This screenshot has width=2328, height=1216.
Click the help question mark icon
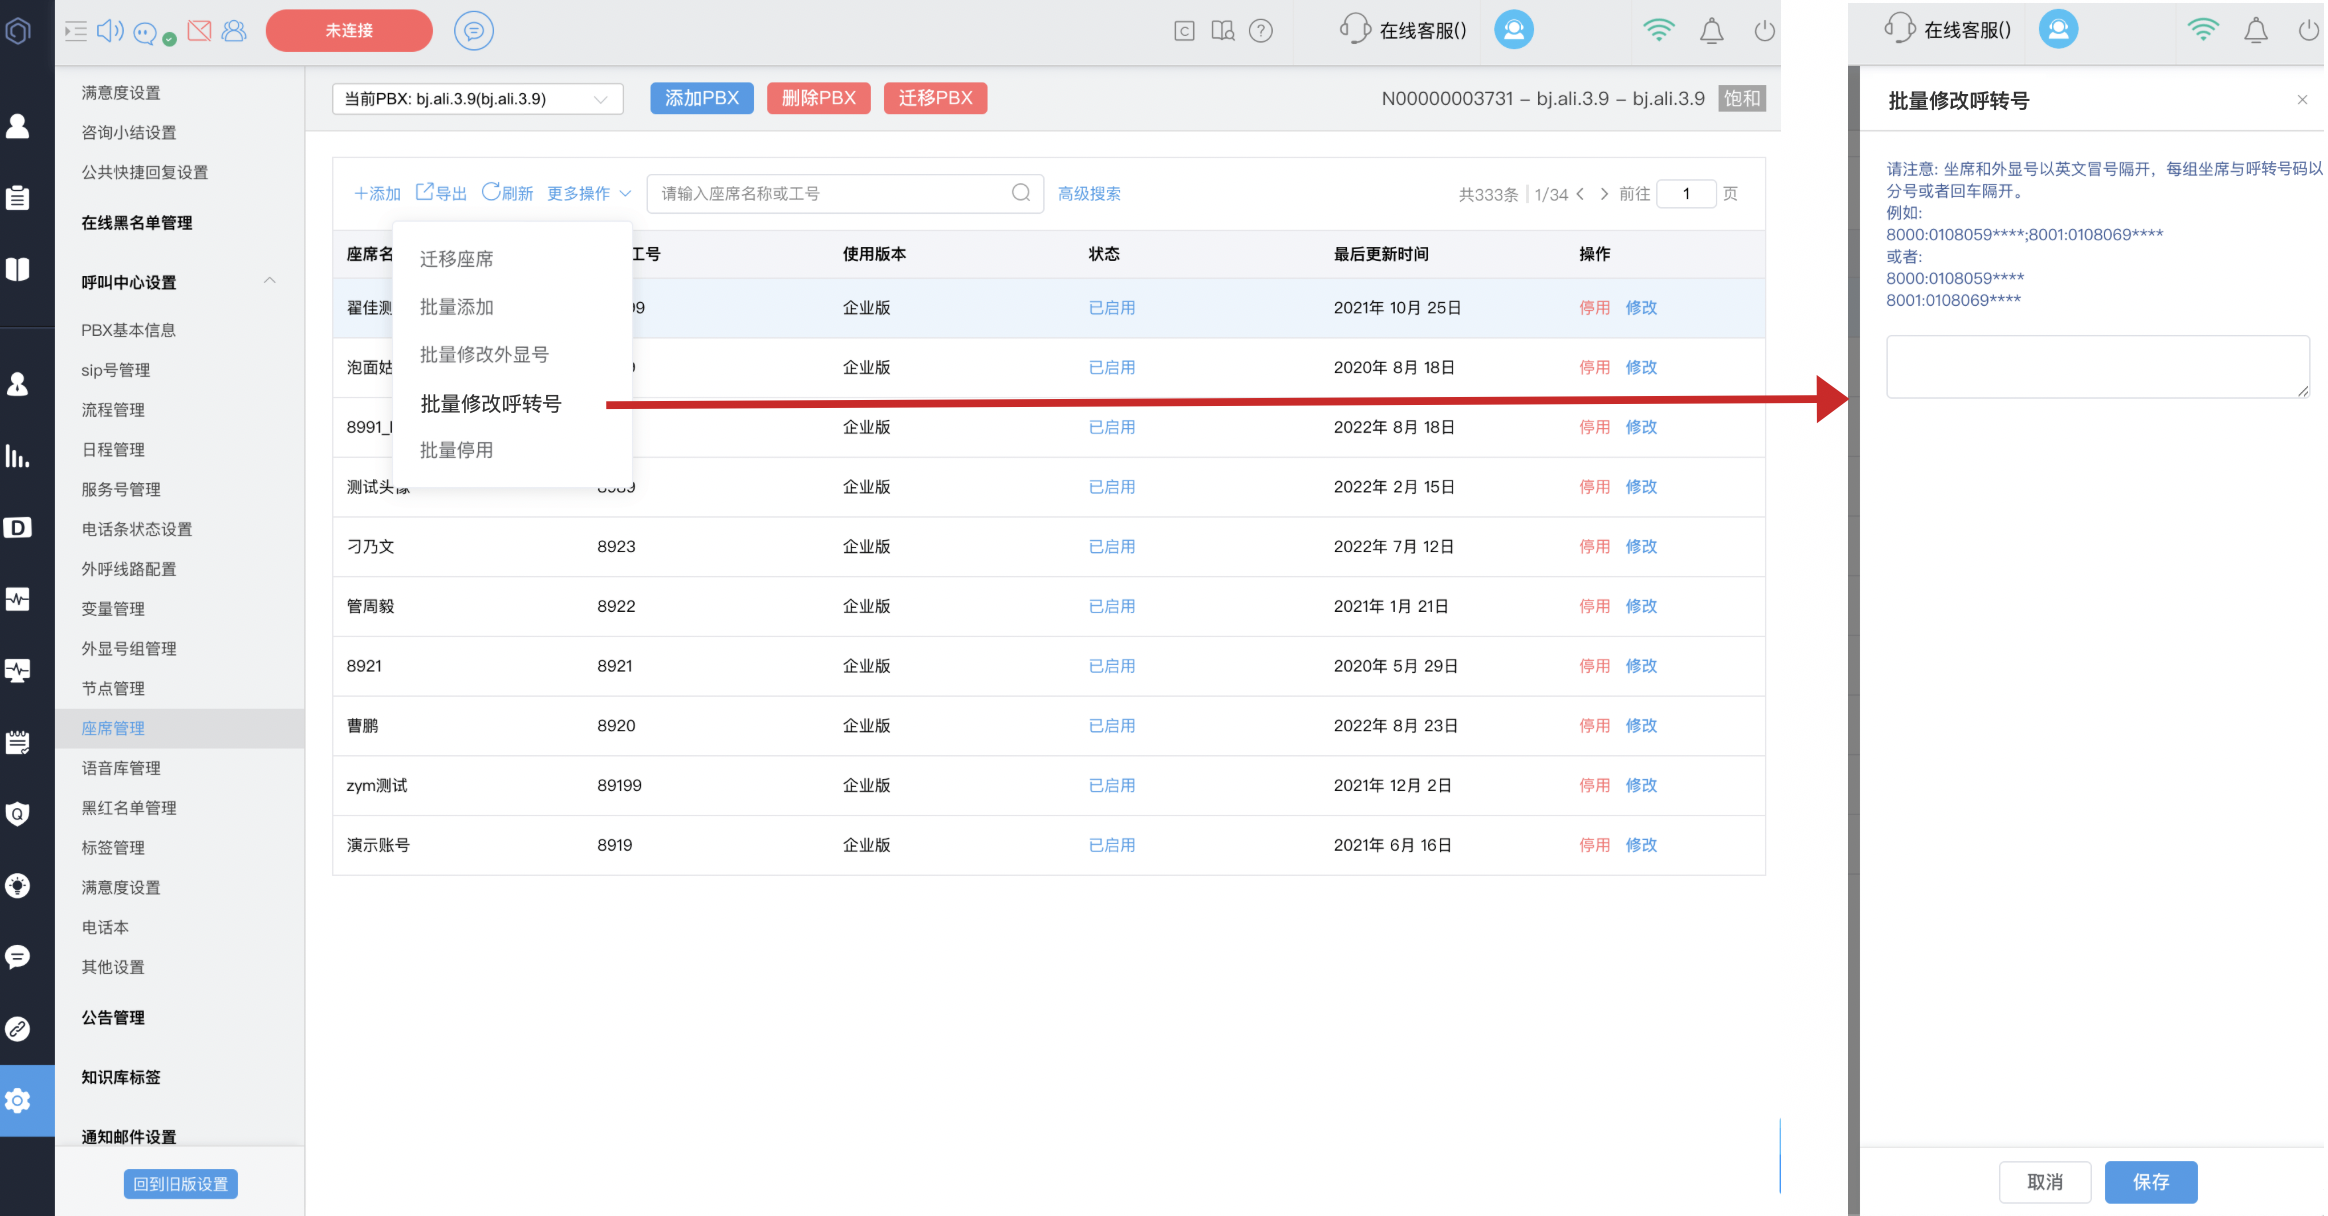click(1261, 31)
